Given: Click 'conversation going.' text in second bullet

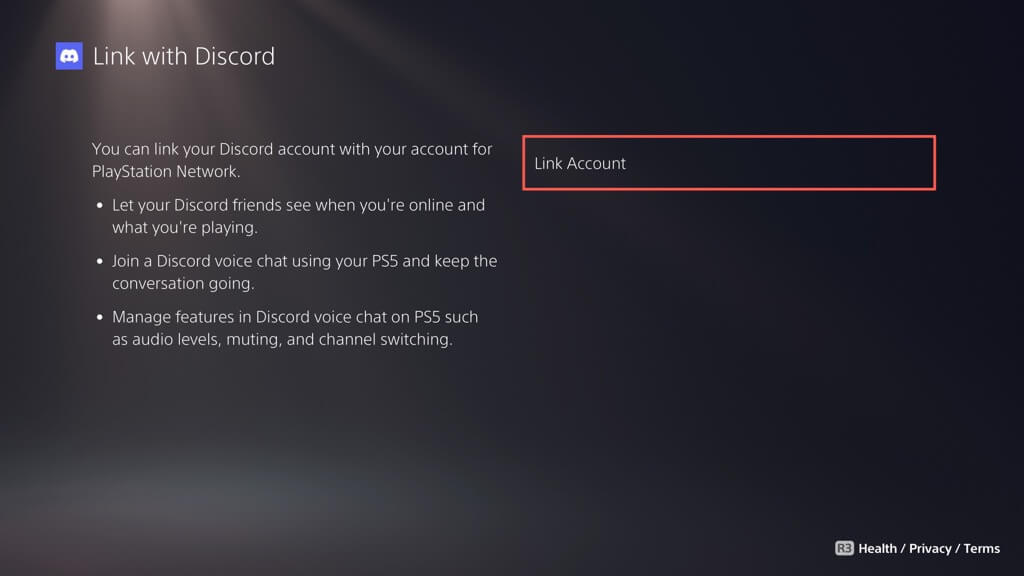Looking at the screenshot, I should click(x=182, y=283).
